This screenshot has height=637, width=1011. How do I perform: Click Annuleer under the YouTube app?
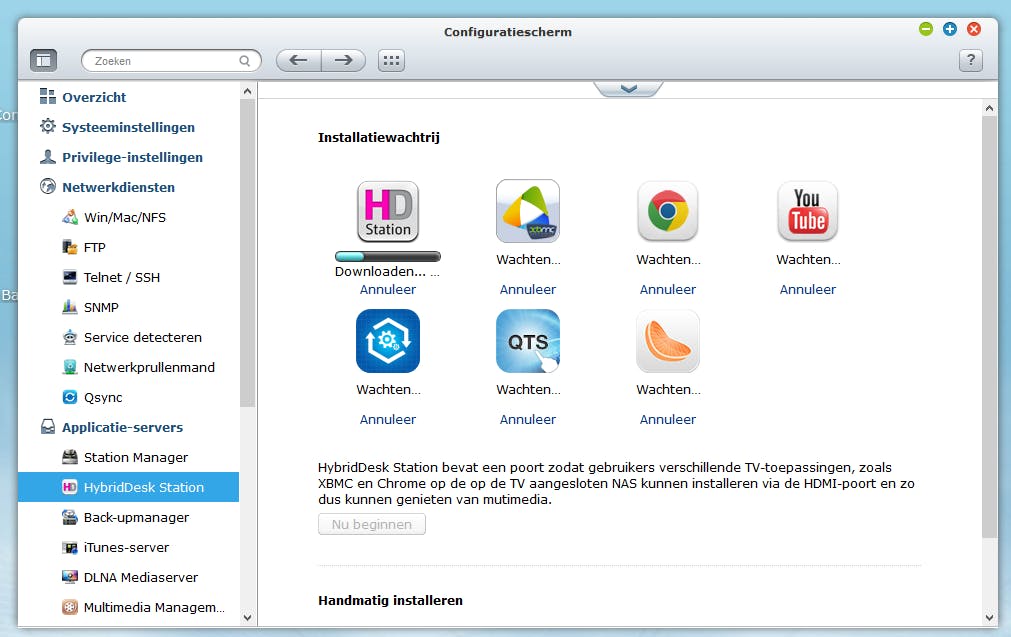807,289
